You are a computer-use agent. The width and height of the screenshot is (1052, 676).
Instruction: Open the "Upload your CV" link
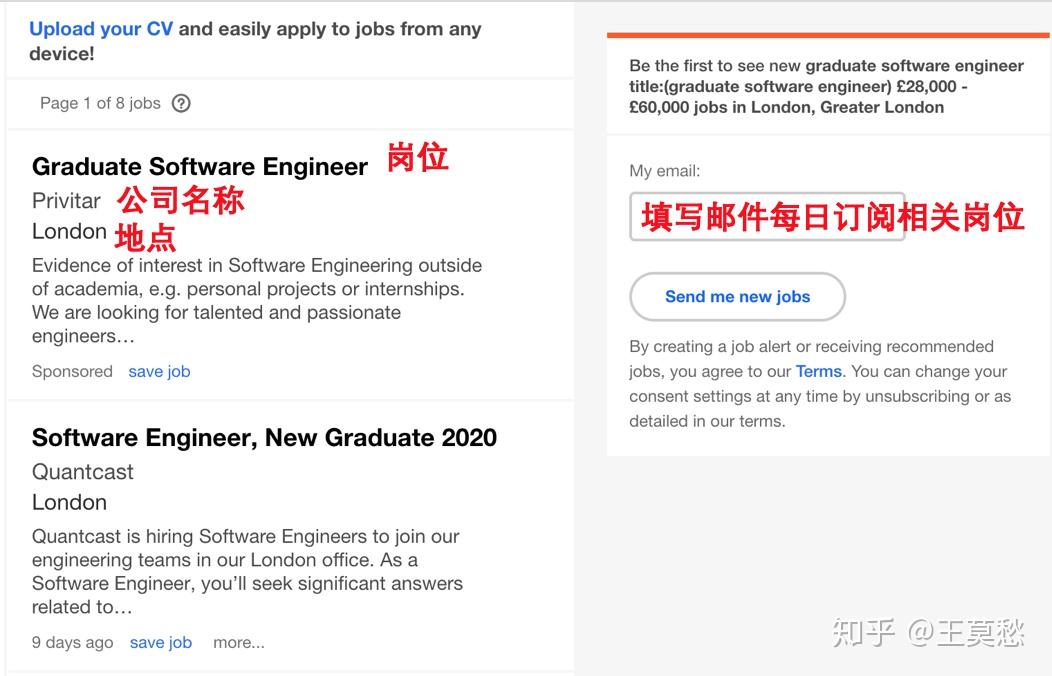click(x=101, y=29)
